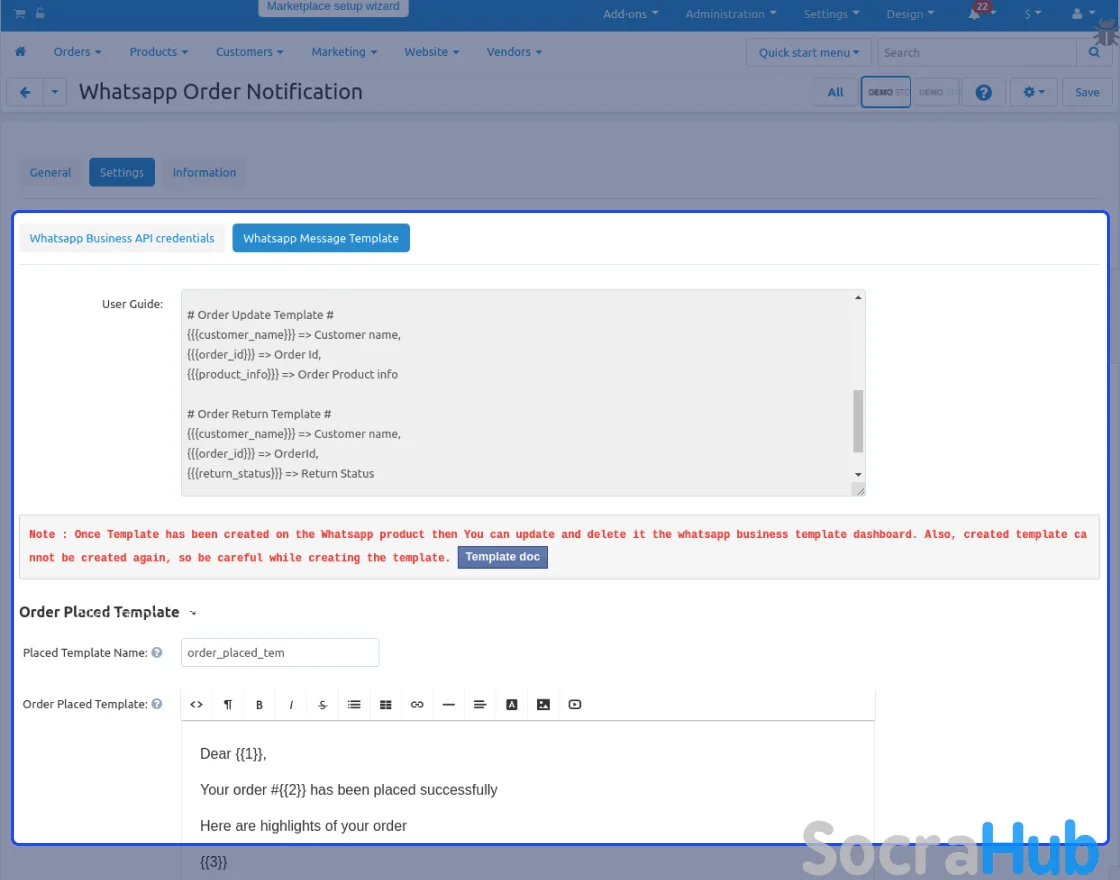Select the All storefronts button
The image size is (1120, 880).
[836, 92]
